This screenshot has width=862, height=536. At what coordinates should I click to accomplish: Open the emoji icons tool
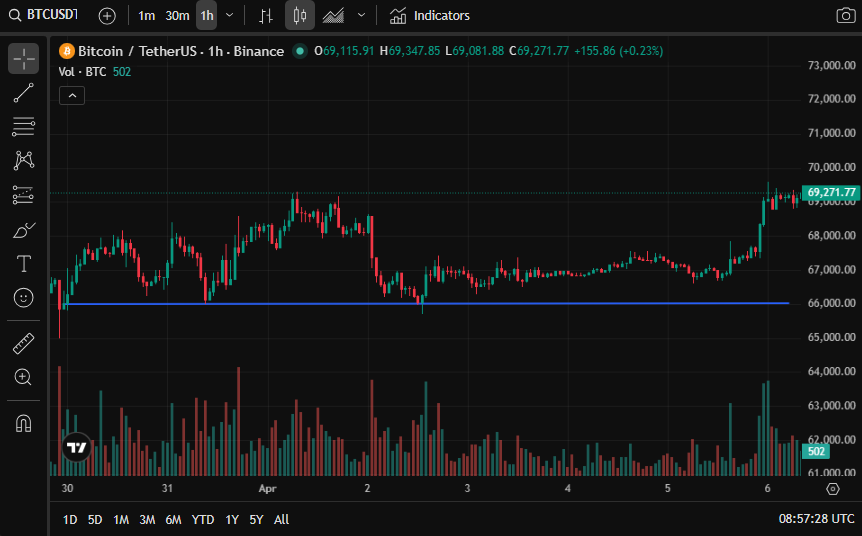coord(23,298)
